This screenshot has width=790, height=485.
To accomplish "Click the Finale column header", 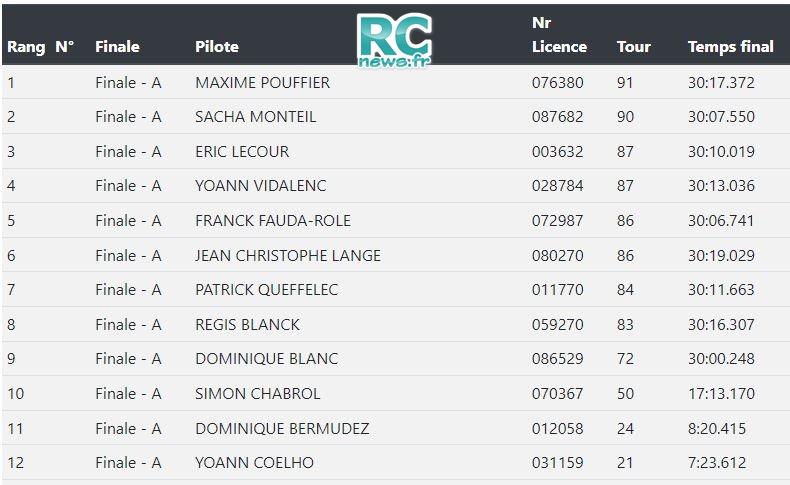I will pyautogui.click(x=117, y=47).
